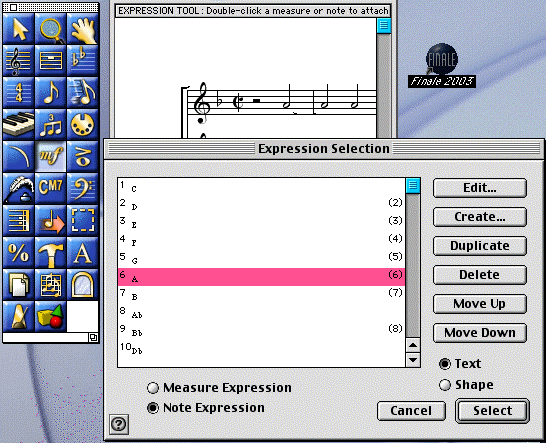Choose the Note Expression radio button
This screenshot has width=546, height=443.
153,408
